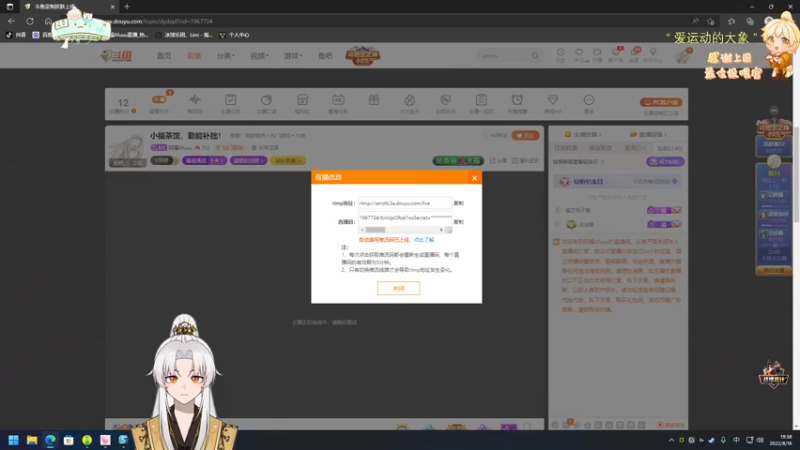Collapse the right floating widget with minus
This screenshot has width=800, height=450.
[774, 110]
